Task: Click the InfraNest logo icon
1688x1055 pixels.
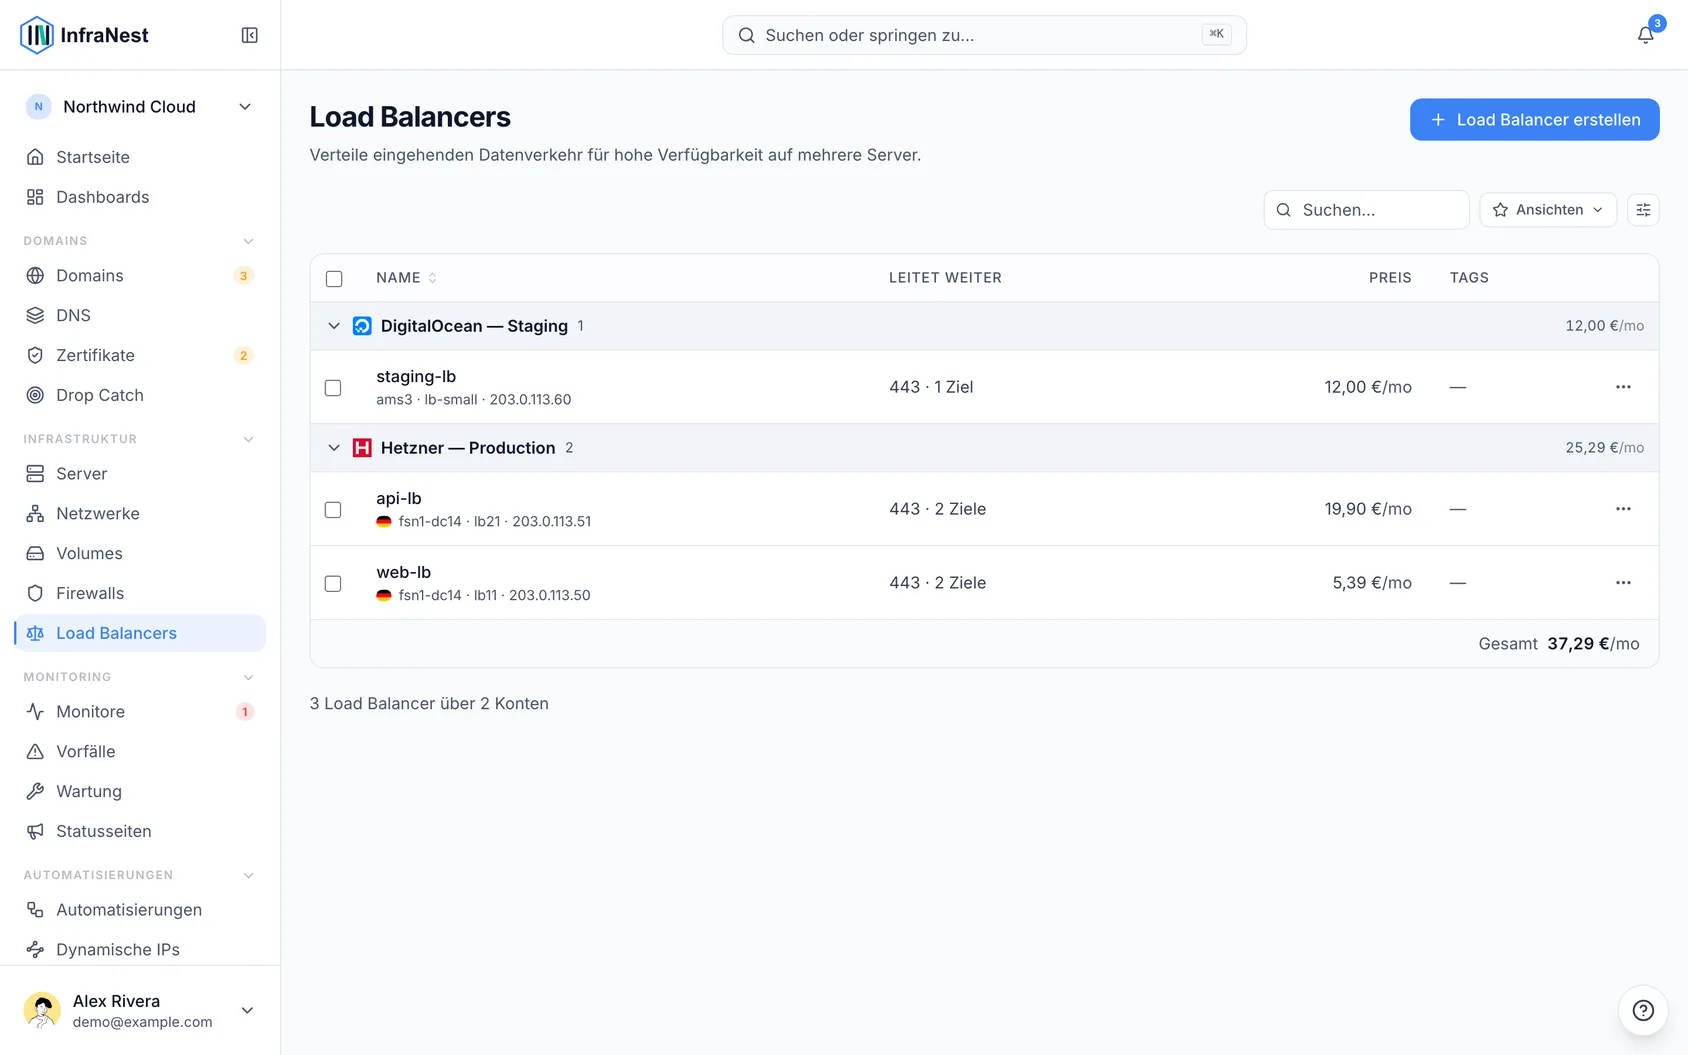Action: pyautogui.click(x=37, y=35)
